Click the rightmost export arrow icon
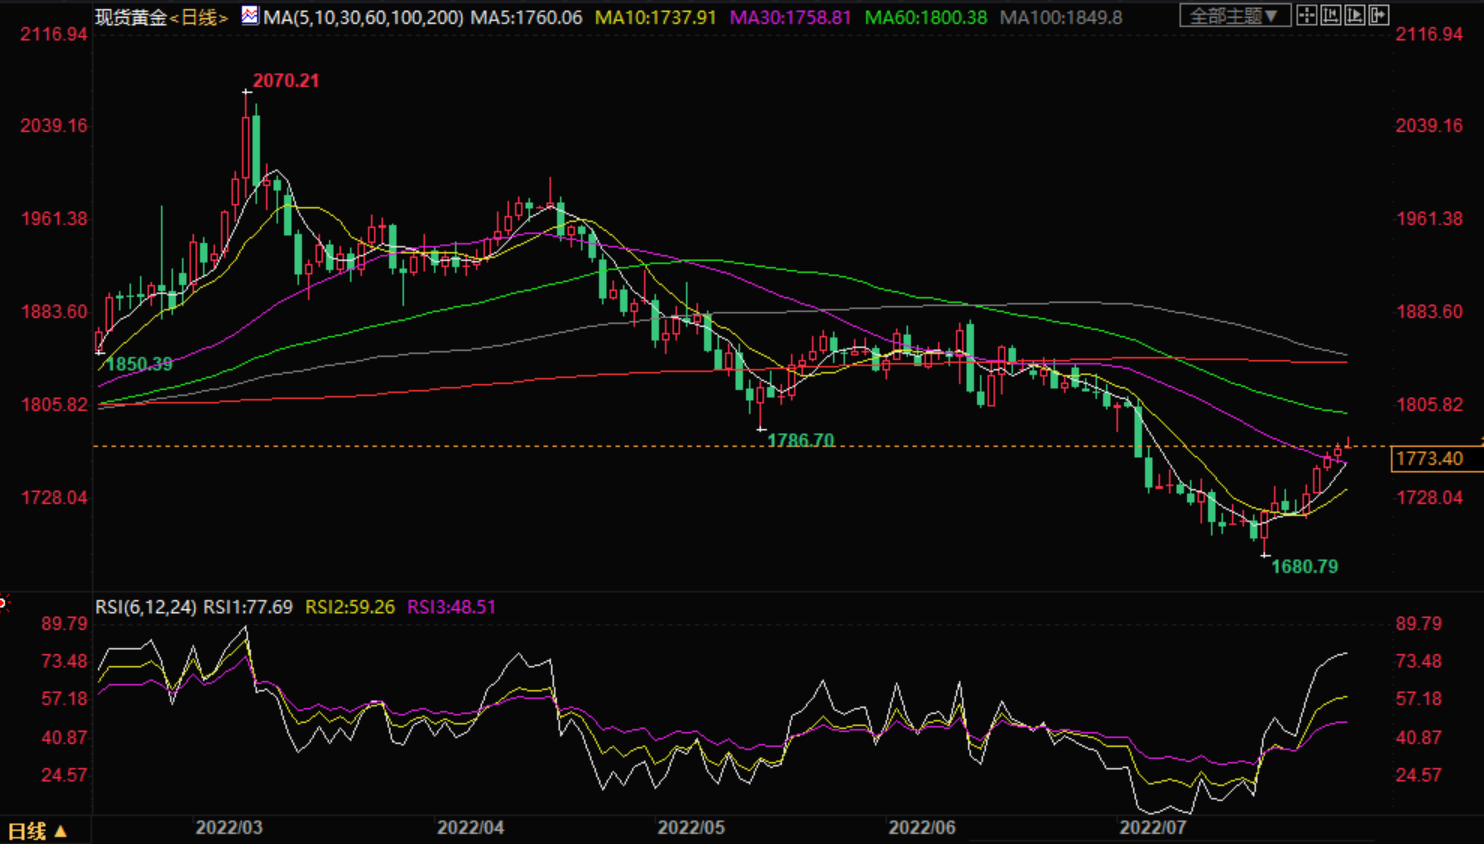This screenshot has height=844, width=1484. [x=1379, y=15]
